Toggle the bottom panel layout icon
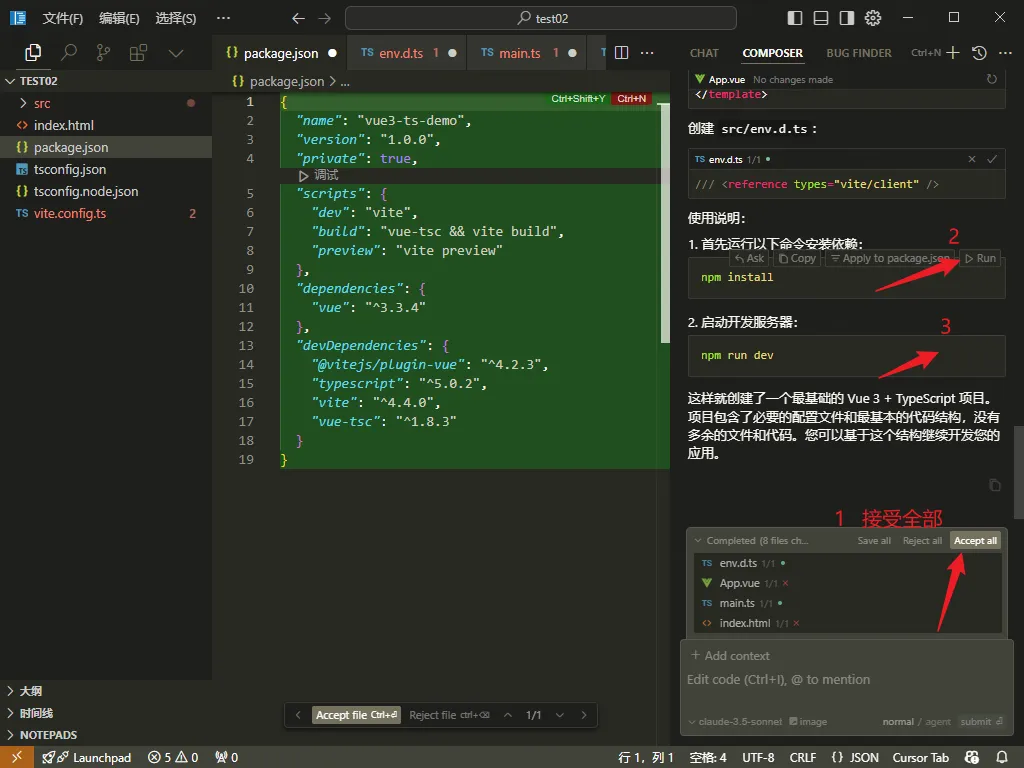Image resolution: width=1024 pixels, height=768 pixels. click(x=821, y=18)
